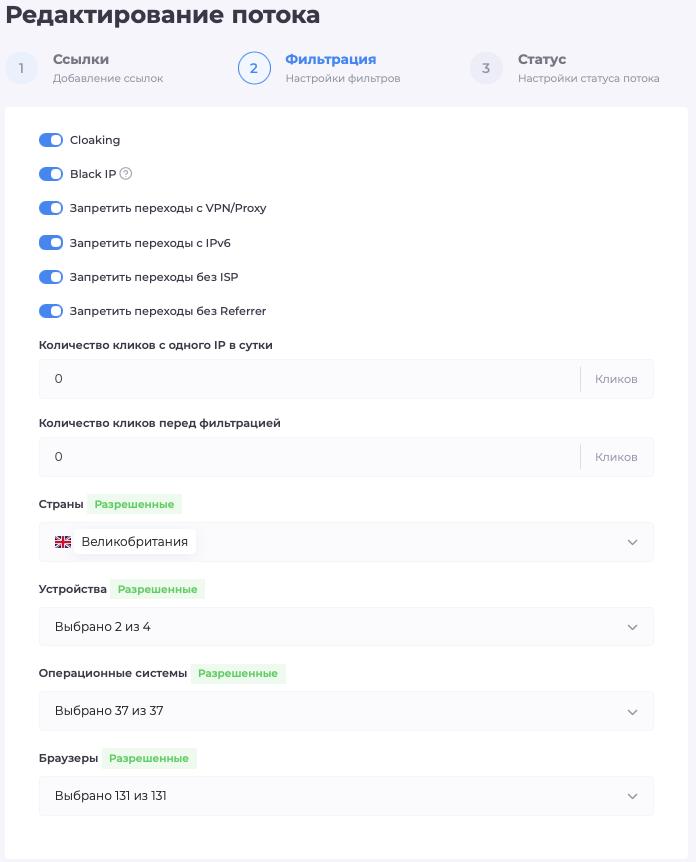The height and width of the screenshot is (862, 696).
Task: Disable the VPN/Proxy blocking switch
Action: 51,208
